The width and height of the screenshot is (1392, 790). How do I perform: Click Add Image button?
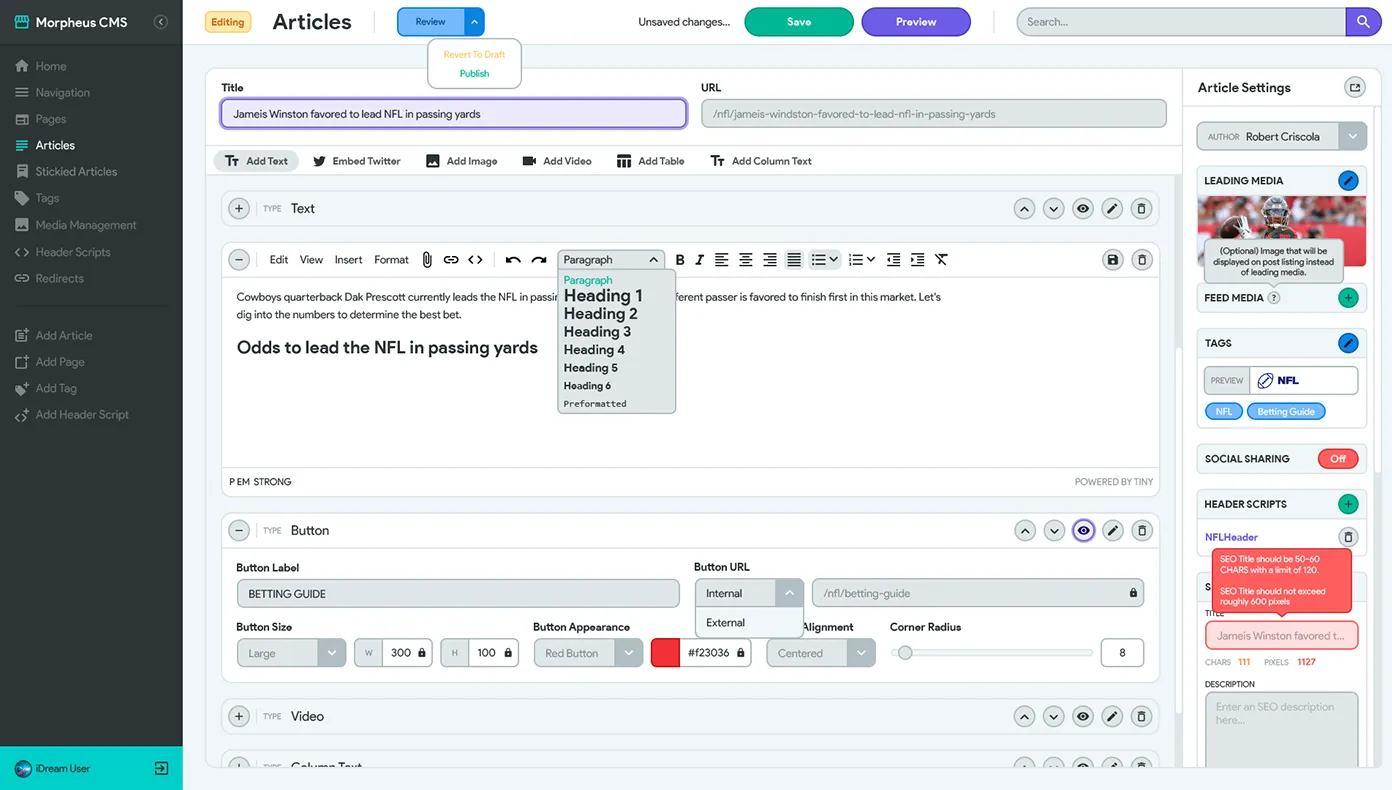(x=461, y=161)
